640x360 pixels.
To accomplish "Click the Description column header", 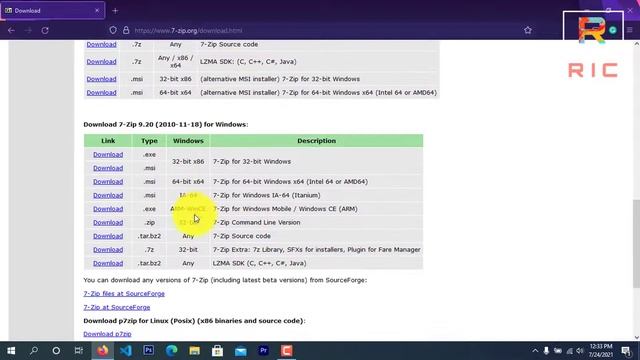I will point(317,141).
